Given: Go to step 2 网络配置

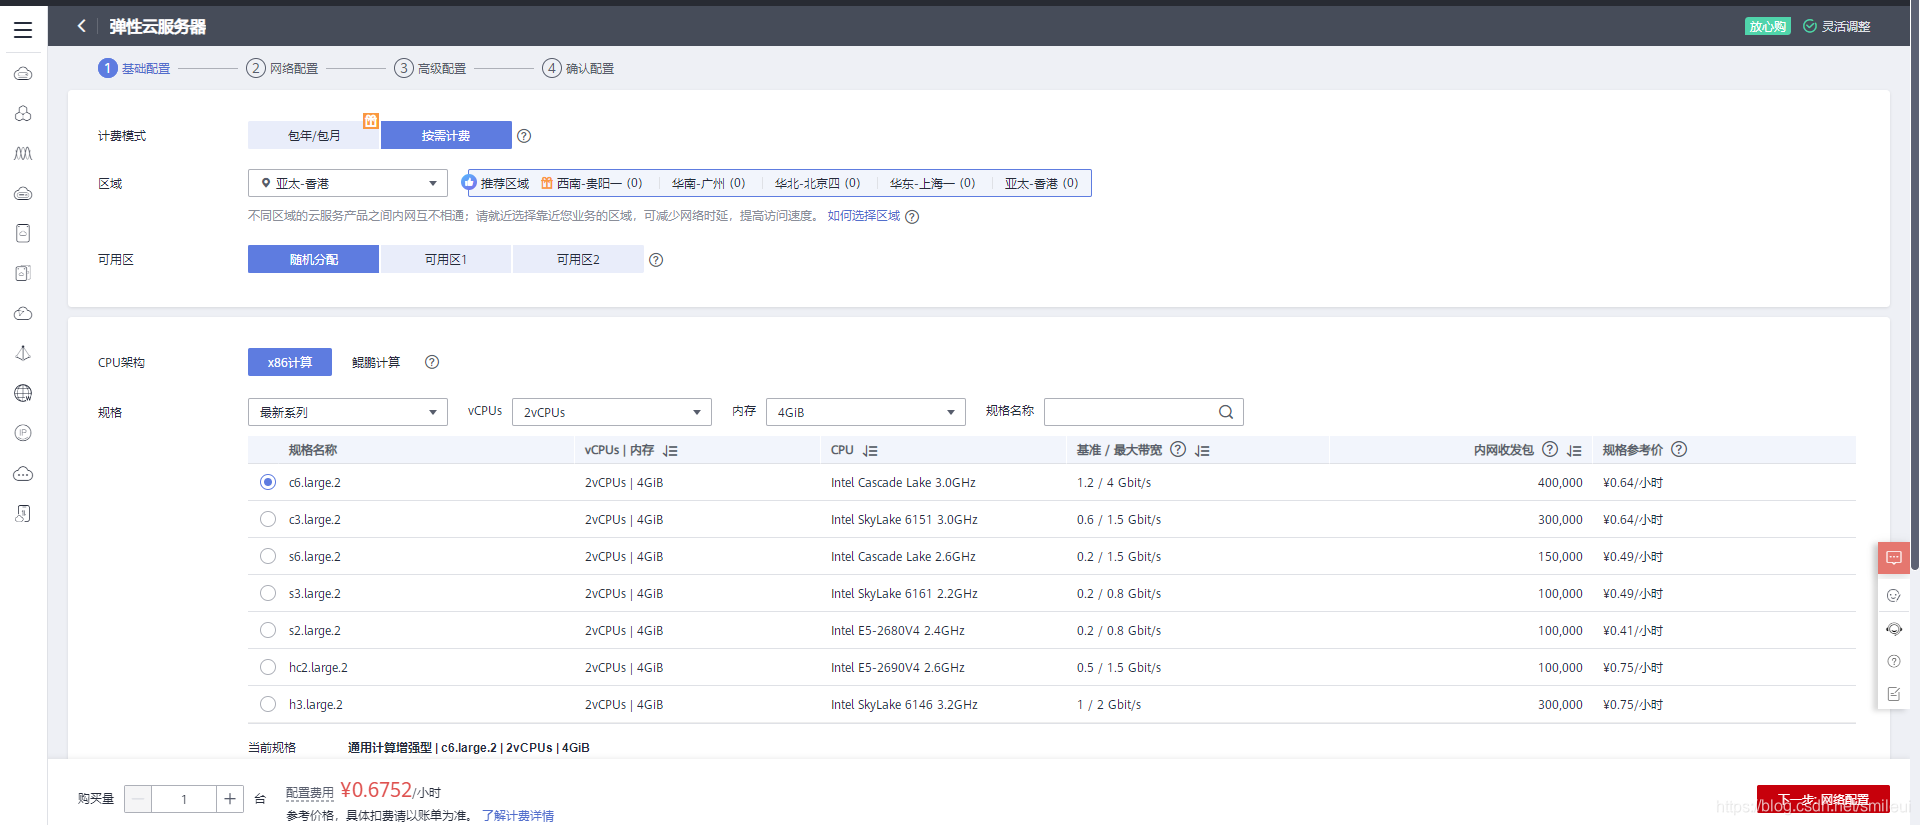Looking at the screenshot, I should pos(283,68).
